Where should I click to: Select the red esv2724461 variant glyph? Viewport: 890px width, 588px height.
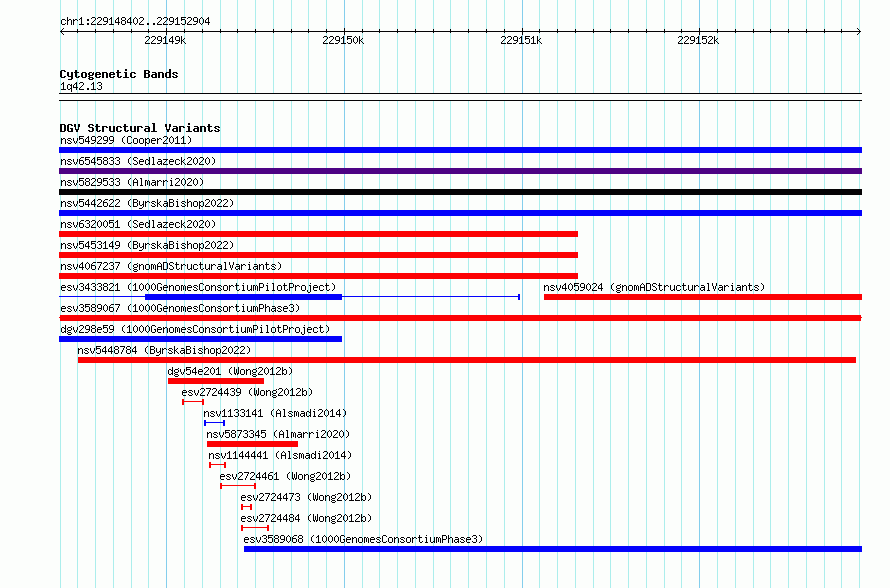coord(238,486)
